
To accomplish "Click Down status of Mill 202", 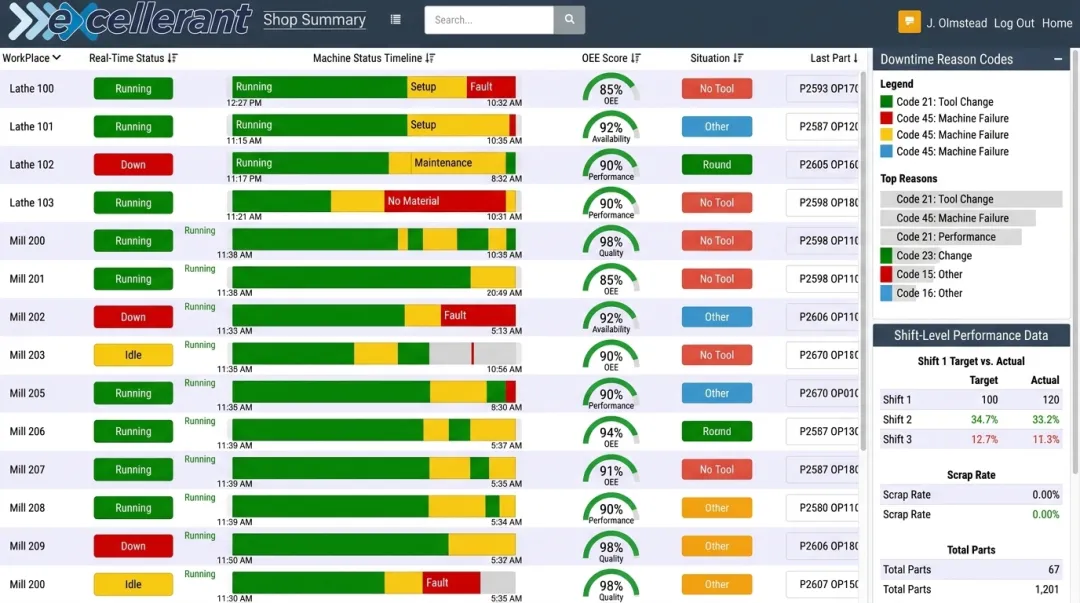I will point(133,317).
